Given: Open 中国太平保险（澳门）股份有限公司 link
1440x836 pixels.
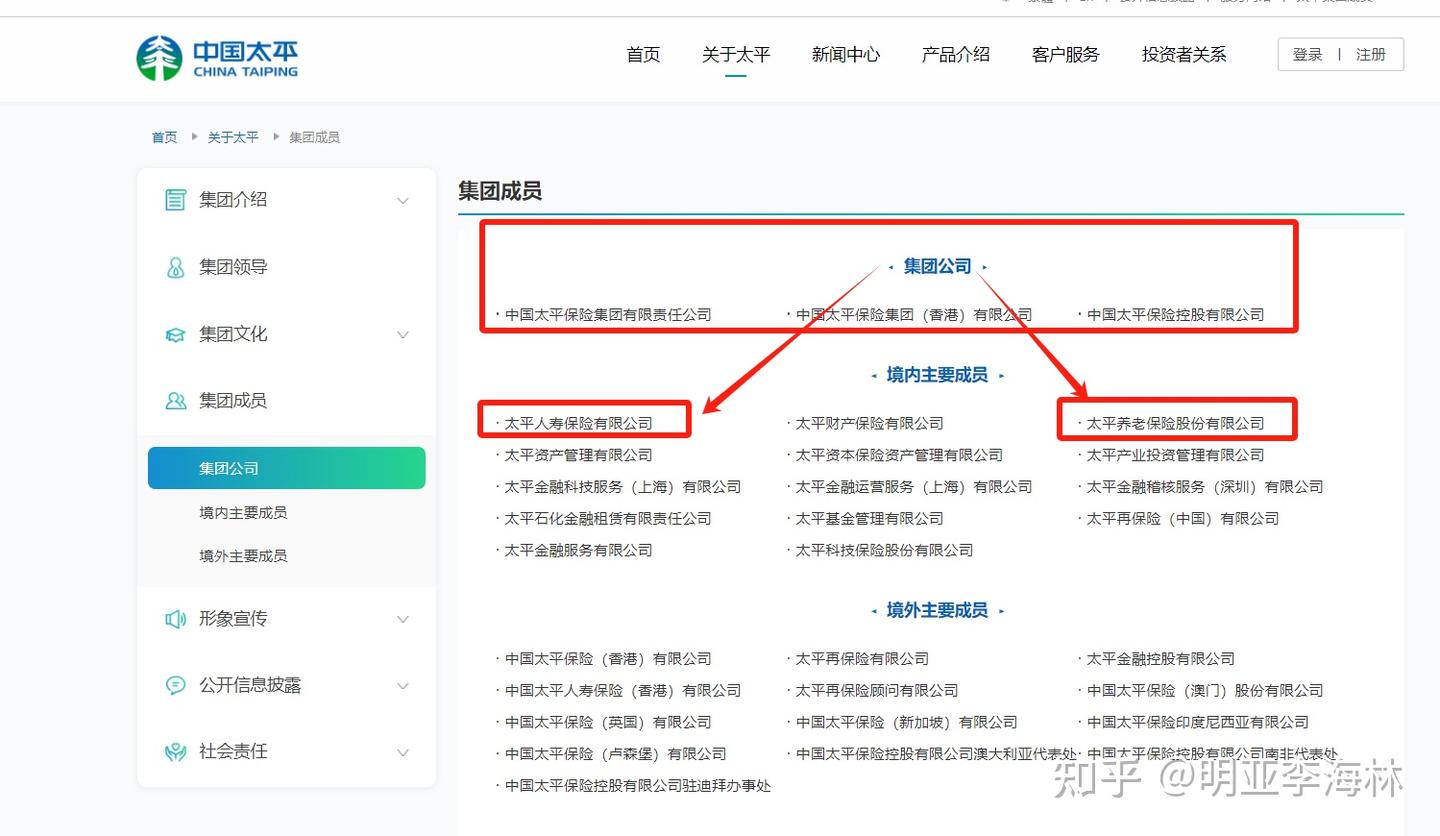Looking at the screenshot, I should pyautogui.click(x=1205, y=691).
